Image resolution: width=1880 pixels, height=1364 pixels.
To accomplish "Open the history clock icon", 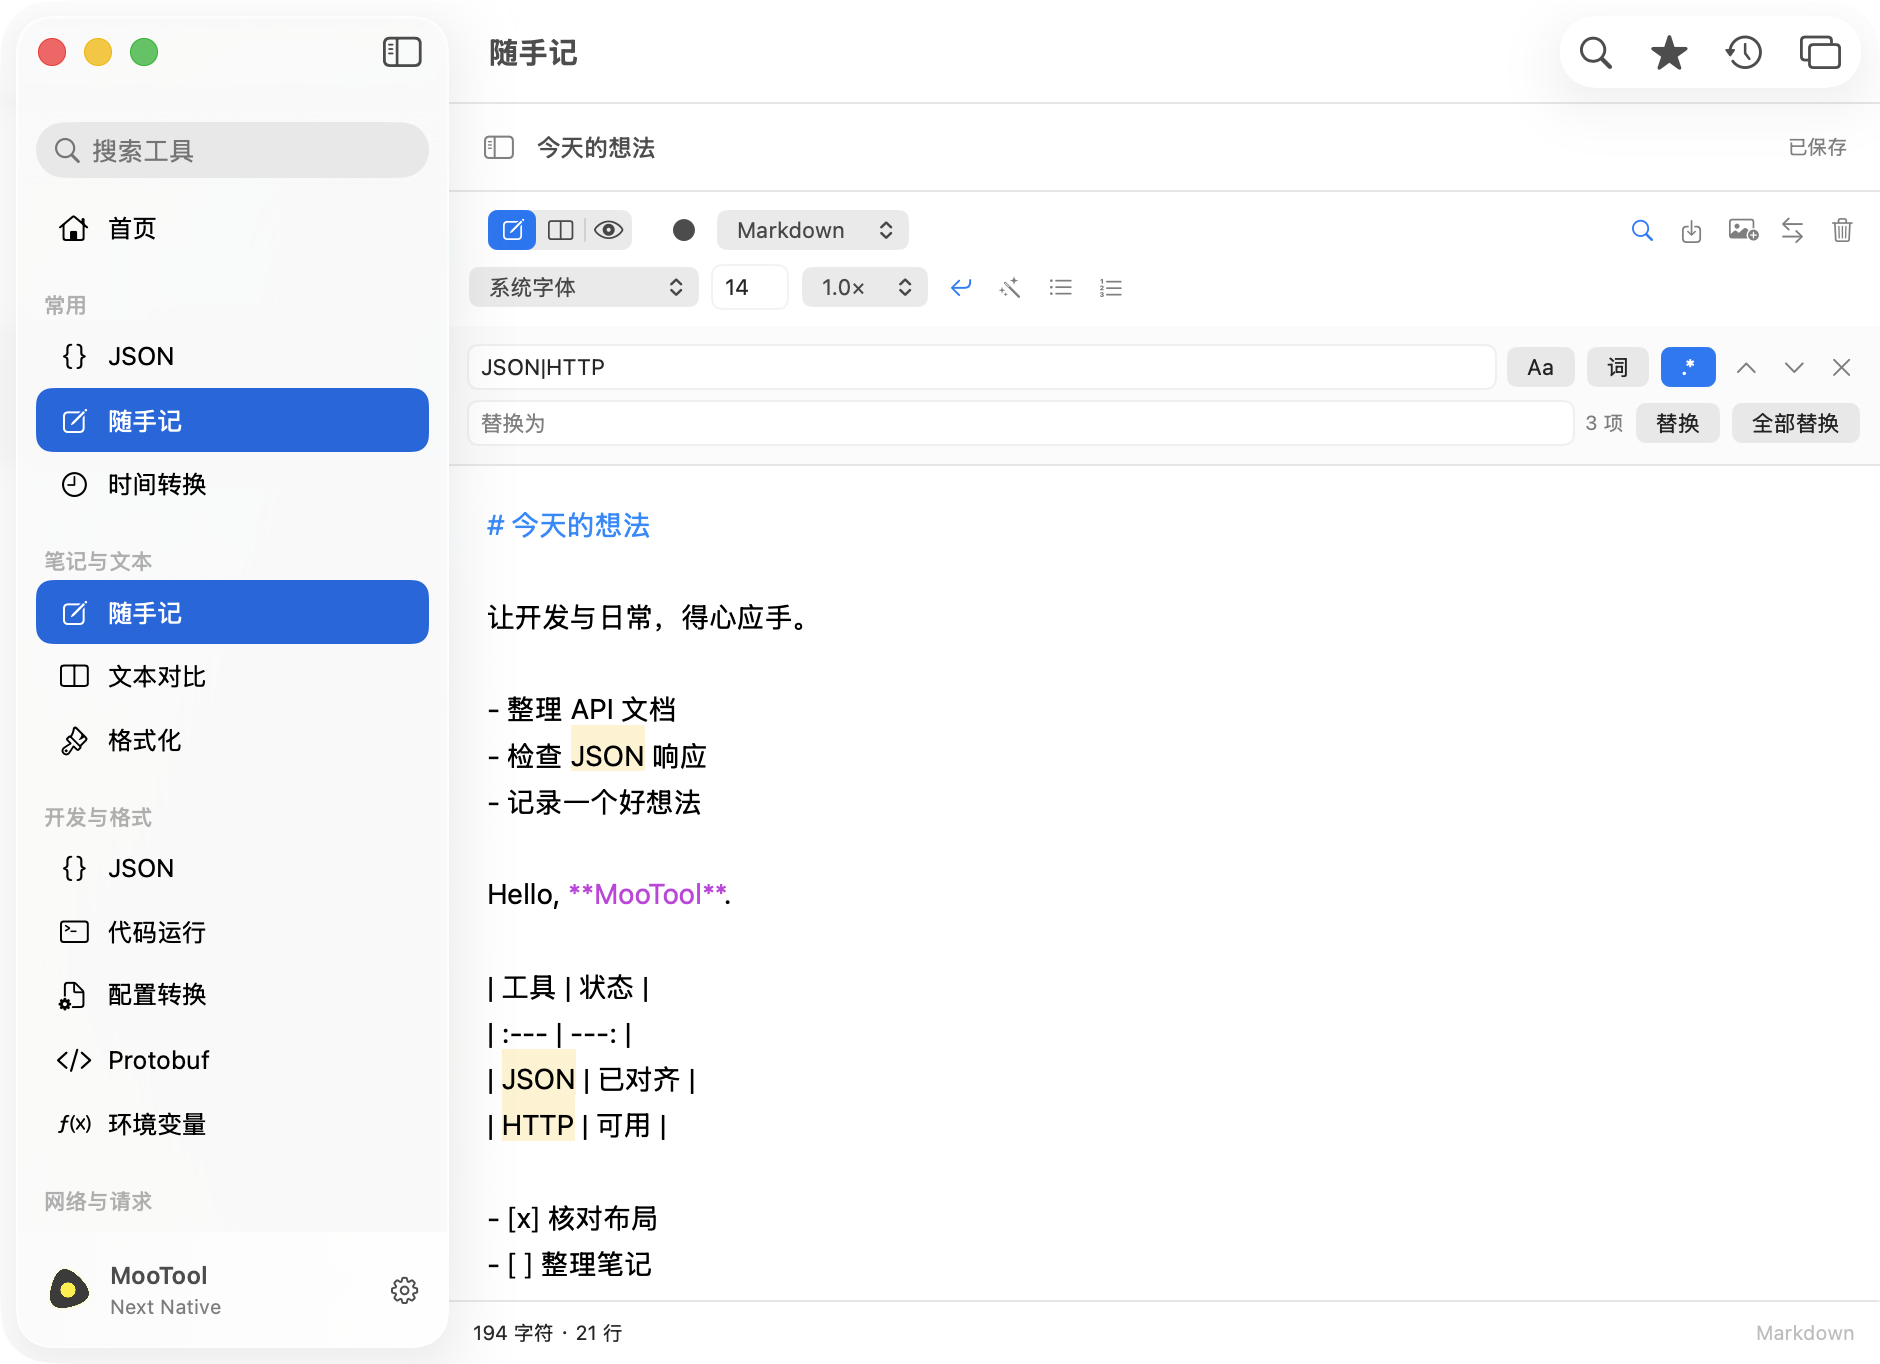I will coord(1744,53).
